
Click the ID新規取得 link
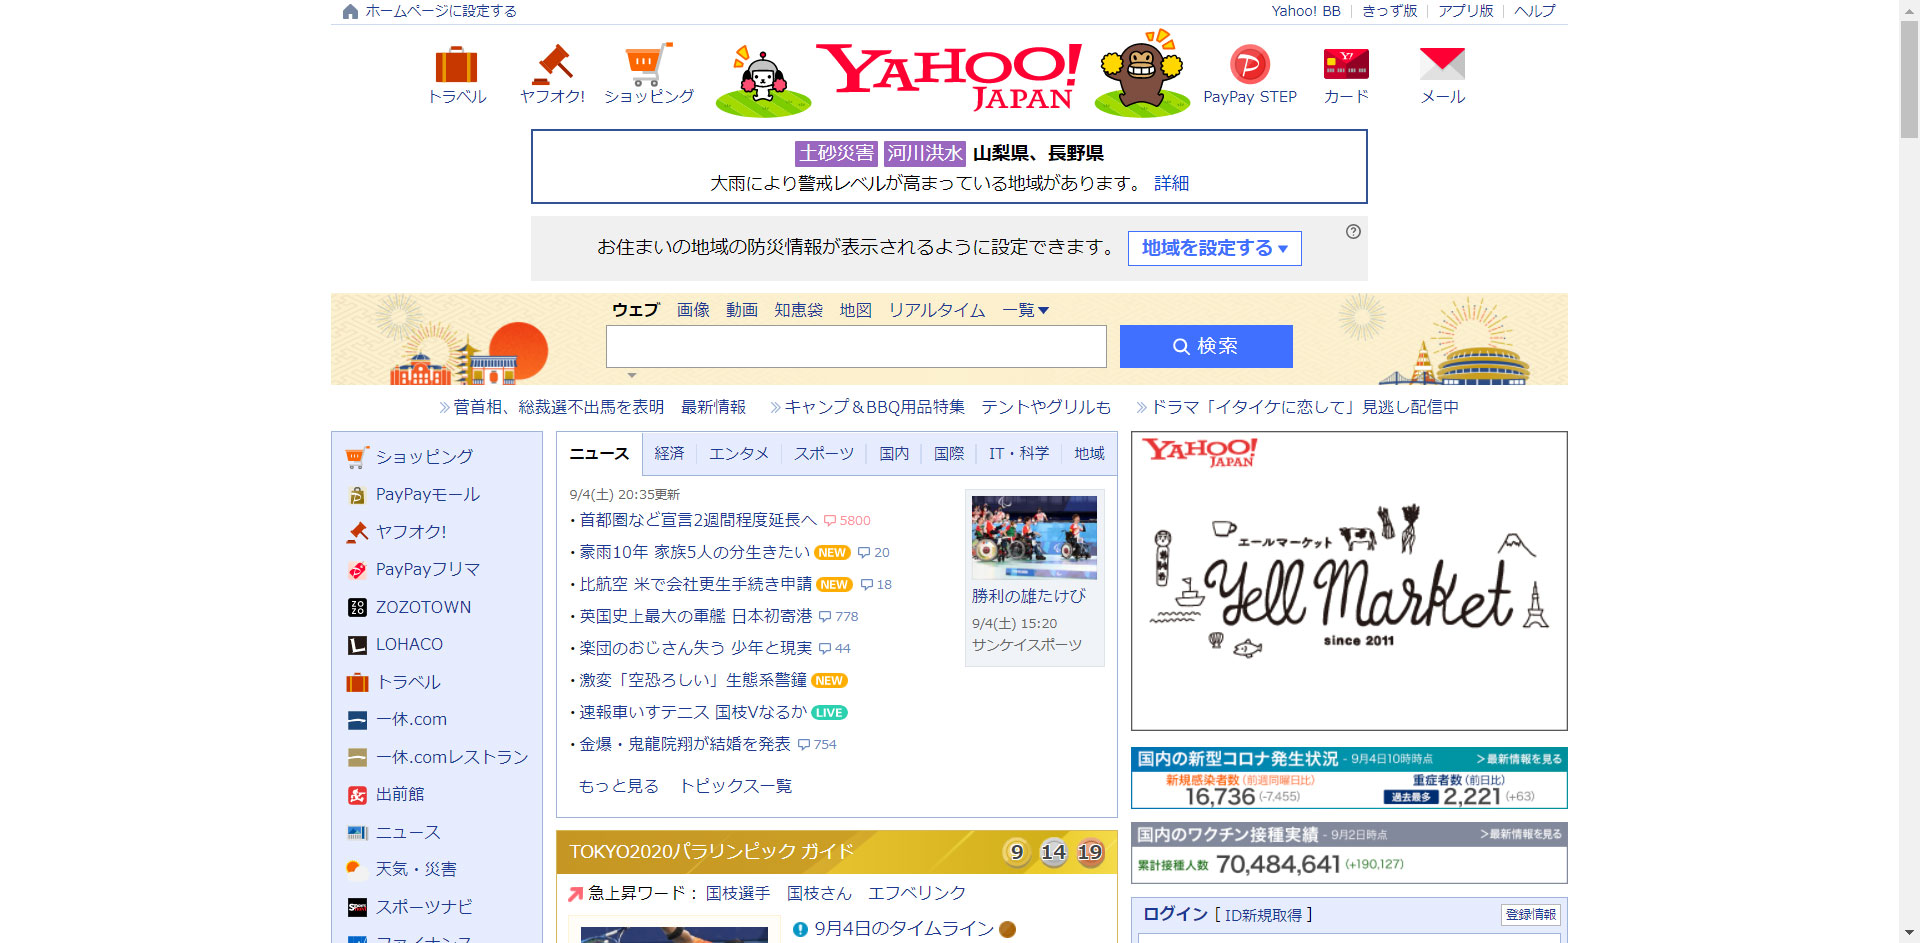1263,915
